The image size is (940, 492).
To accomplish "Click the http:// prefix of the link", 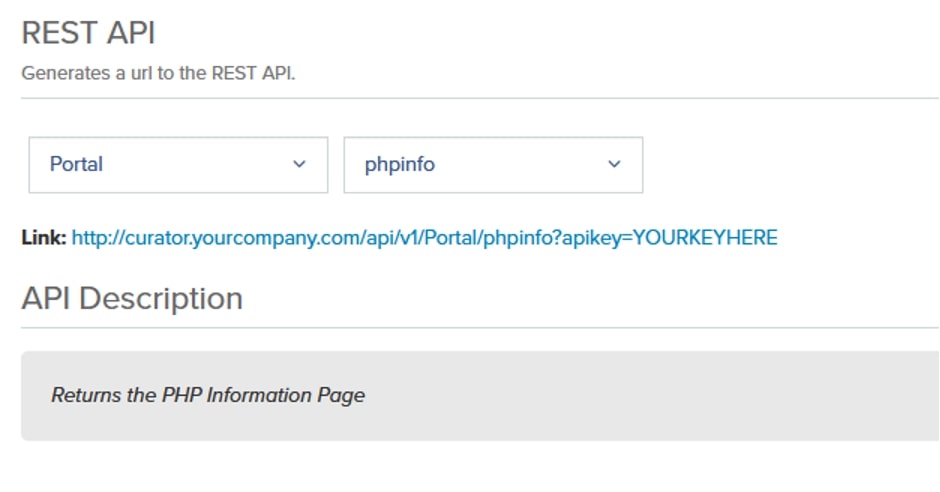I will pos(98,238).
